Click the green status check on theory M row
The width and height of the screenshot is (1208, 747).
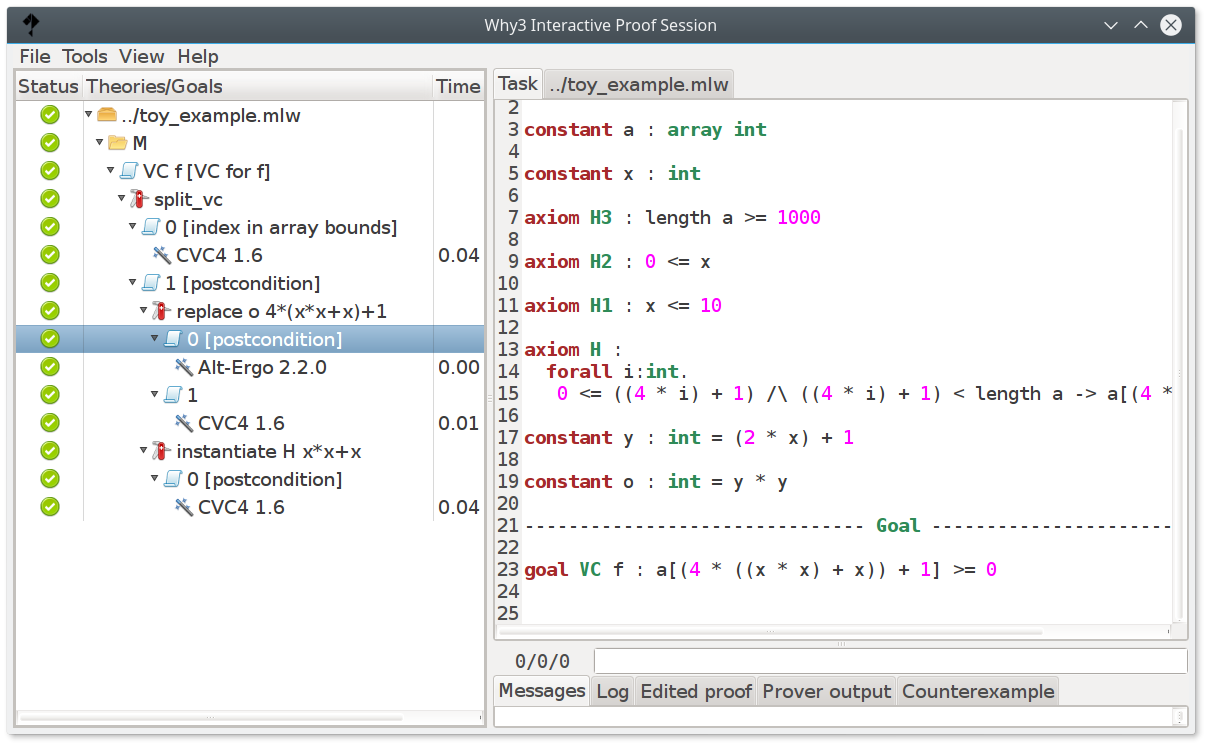50,143
